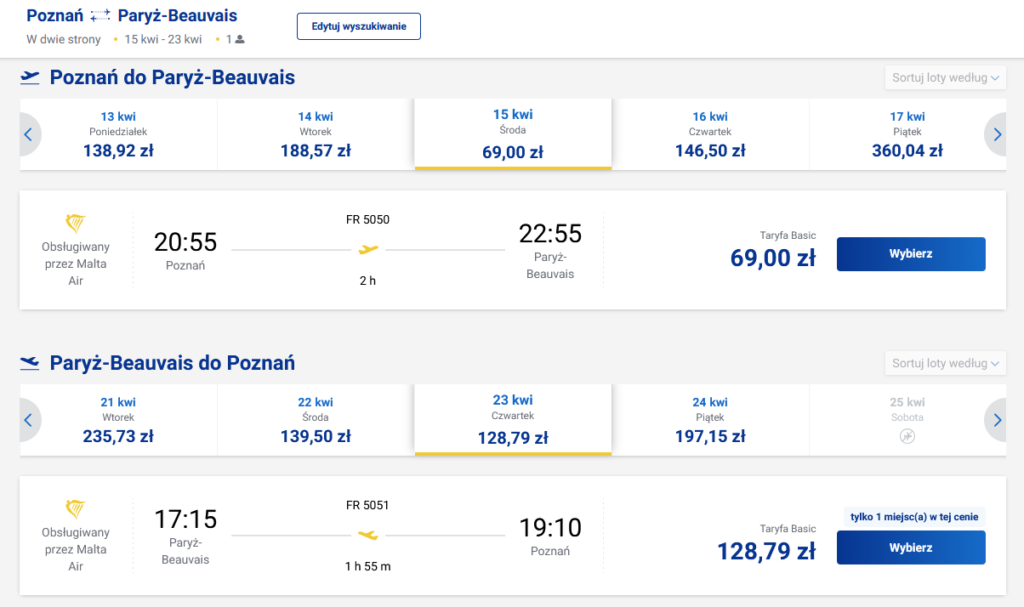The image size is (1024, 607).
Task: Show later outbound dates with right arrow
Action: pyautogui.click(x=996, y=134)
